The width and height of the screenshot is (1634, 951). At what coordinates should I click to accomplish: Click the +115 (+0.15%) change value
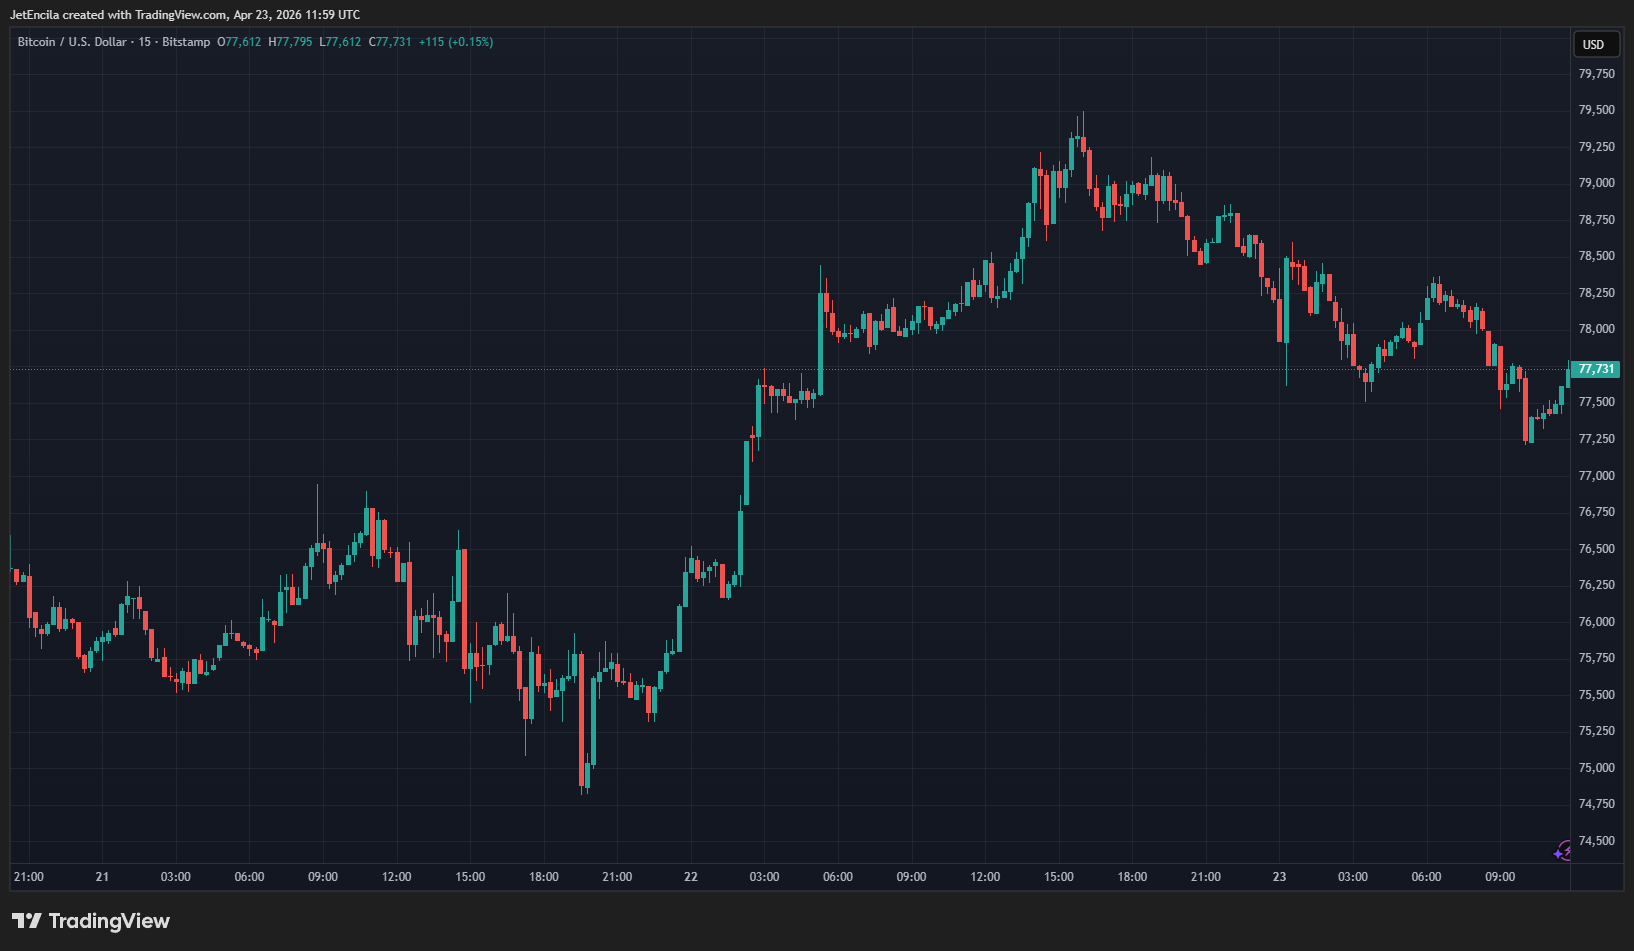[x=456, y=42]
